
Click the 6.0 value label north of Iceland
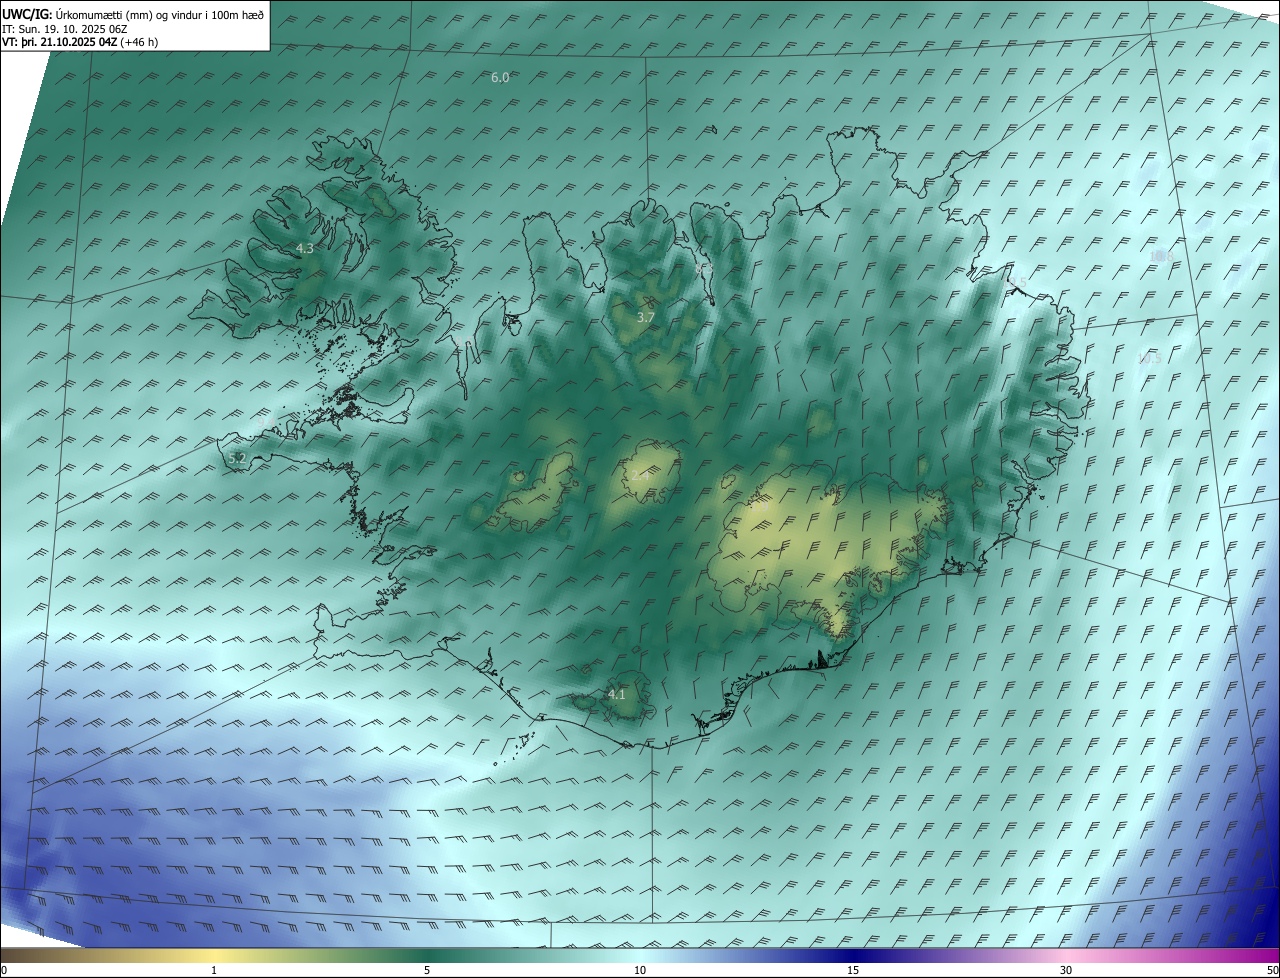coord(500,77)
